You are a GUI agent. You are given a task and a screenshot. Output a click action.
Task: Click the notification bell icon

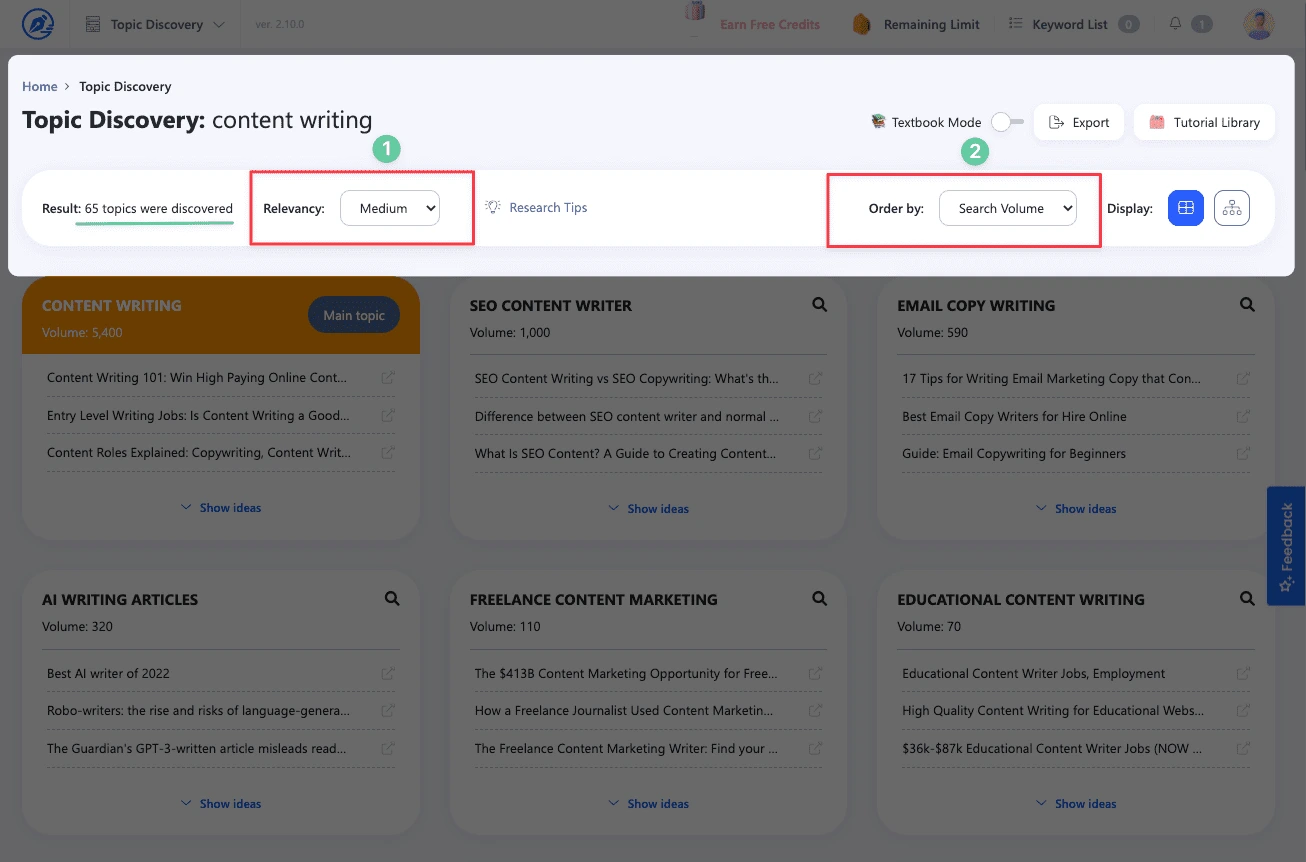(x=1175, y=23)
